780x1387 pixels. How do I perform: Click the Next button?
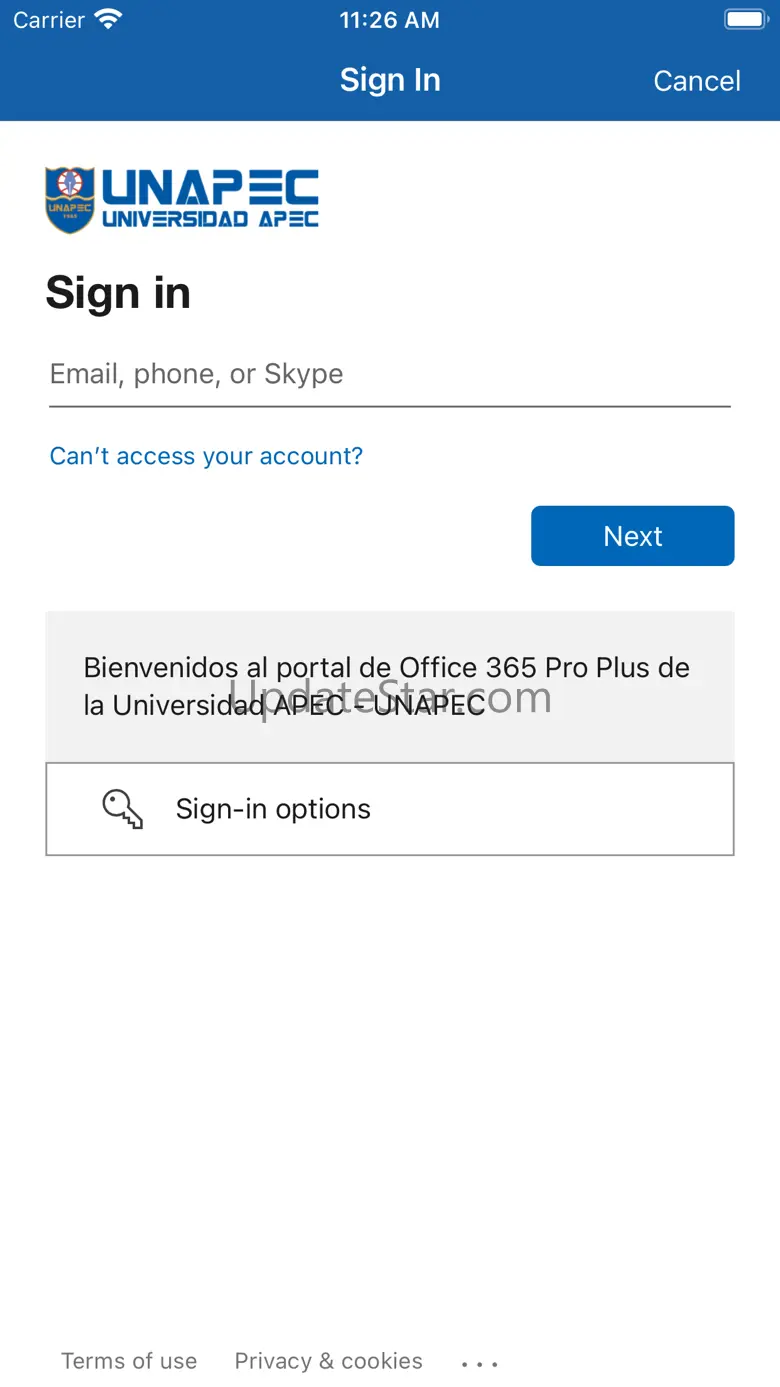(633, 536)
